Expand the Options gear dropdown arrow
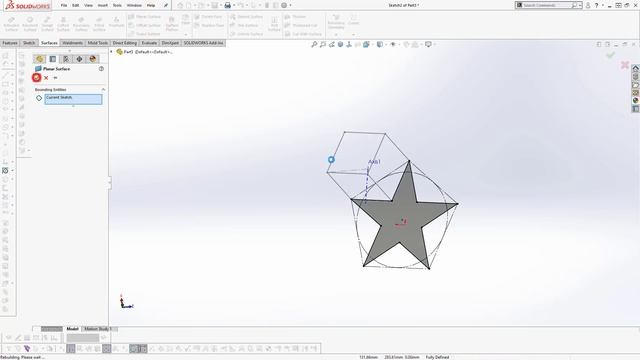The image size is (640, 360). 290,5
